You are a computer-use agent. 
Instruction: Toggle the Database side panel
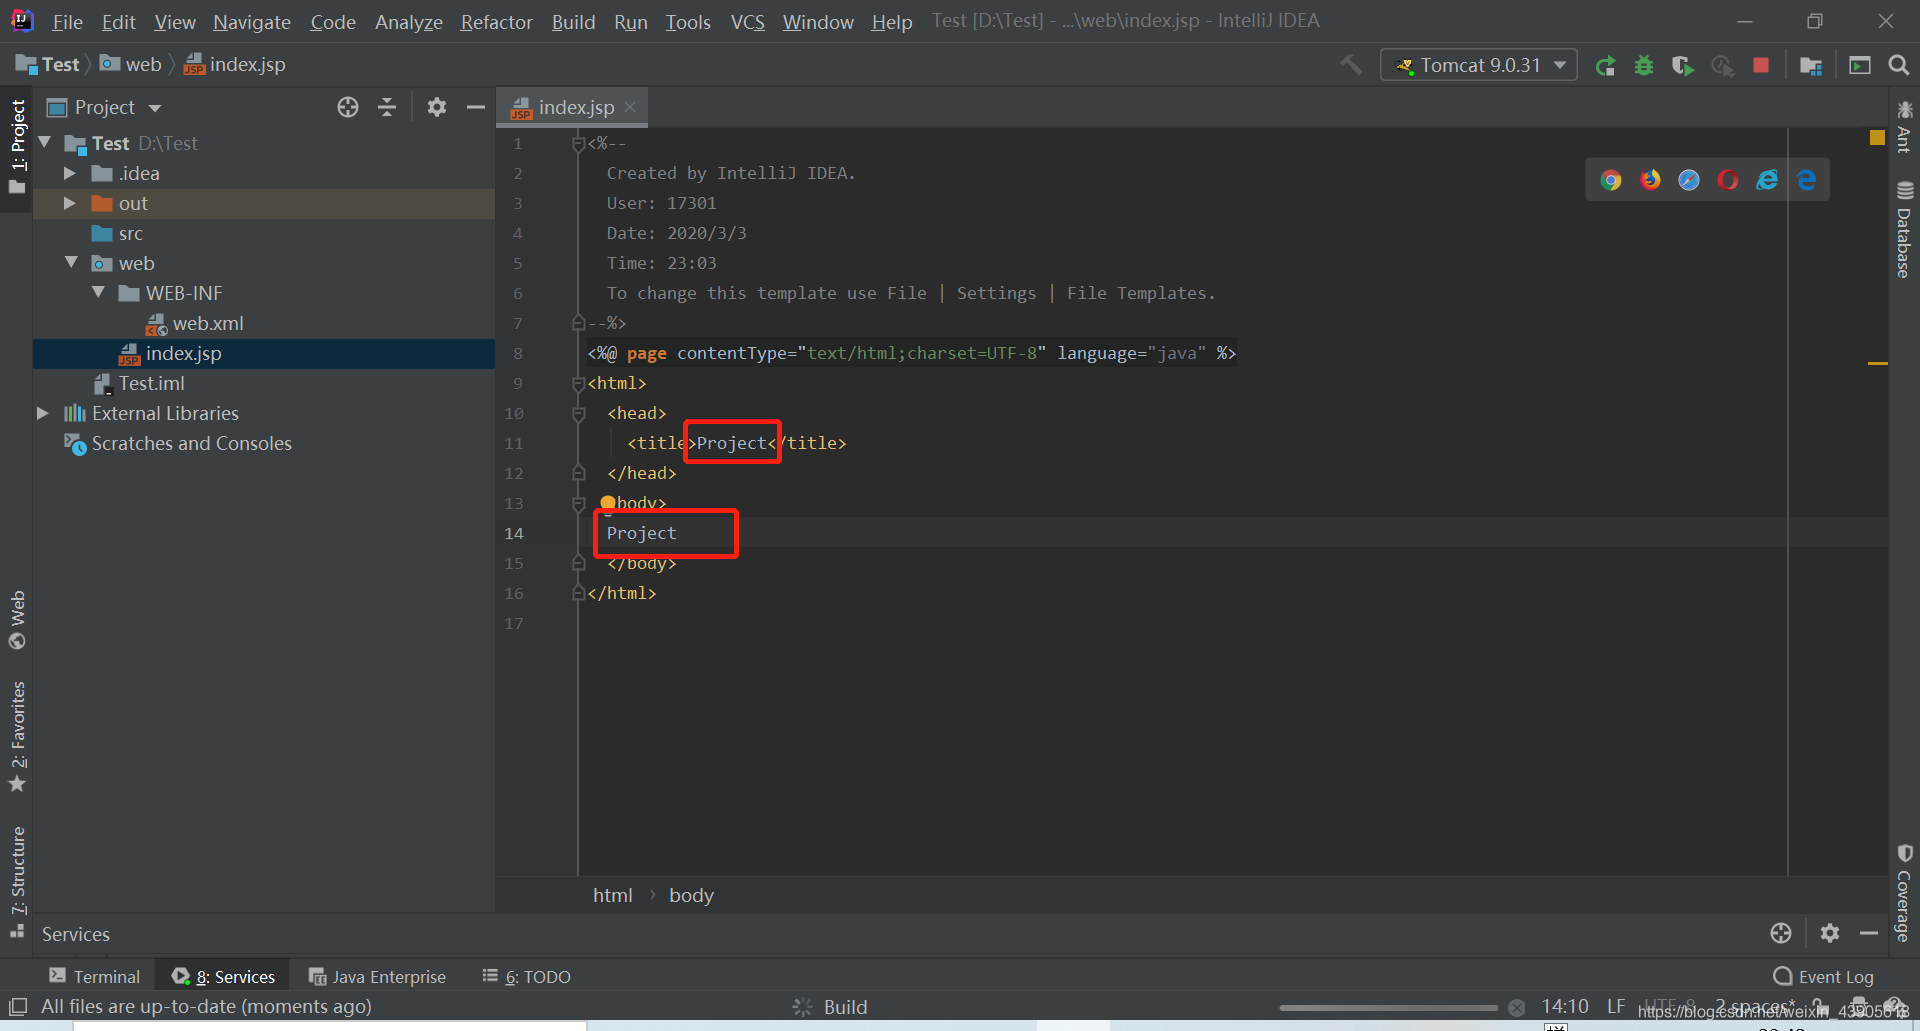pos(1904,229)
